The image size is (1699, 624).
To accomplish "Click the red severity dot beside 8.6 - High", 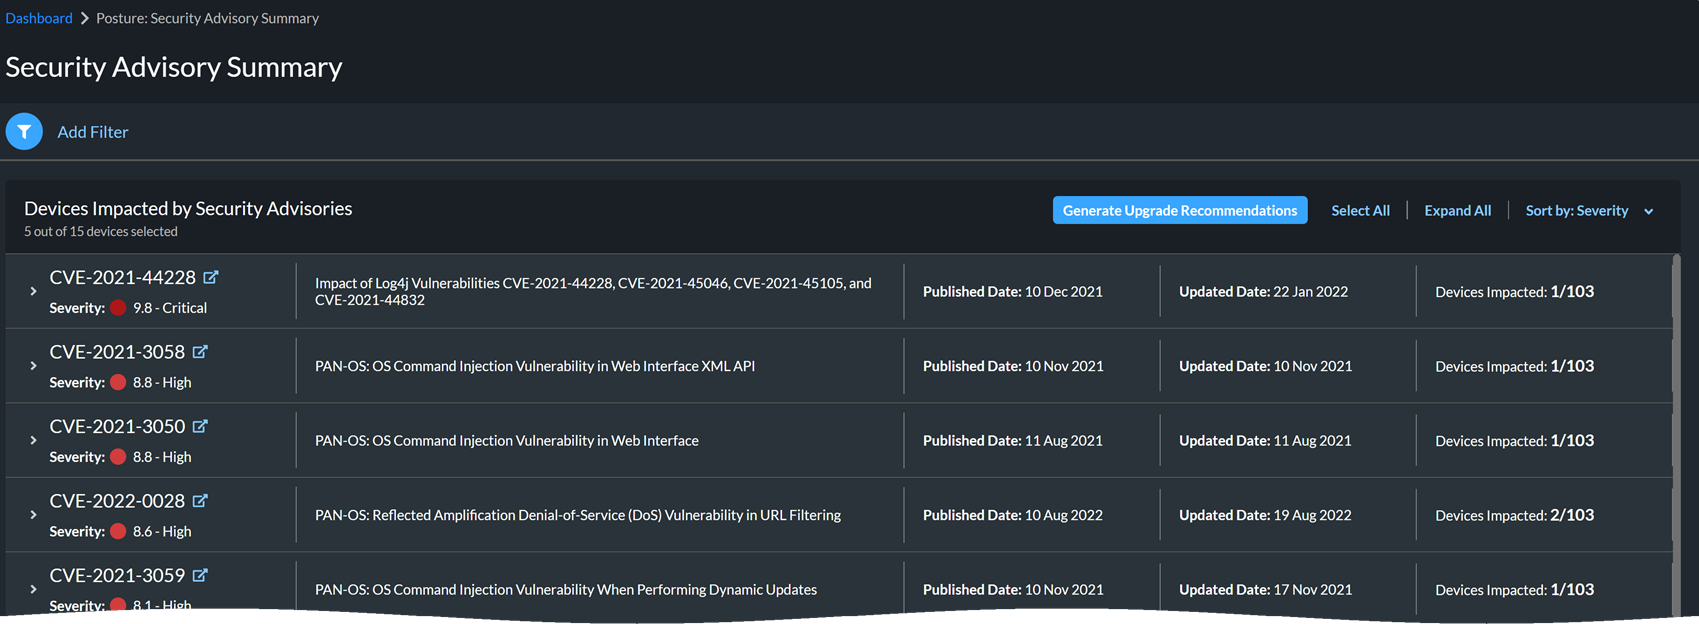I will click(x=118, y=531).
